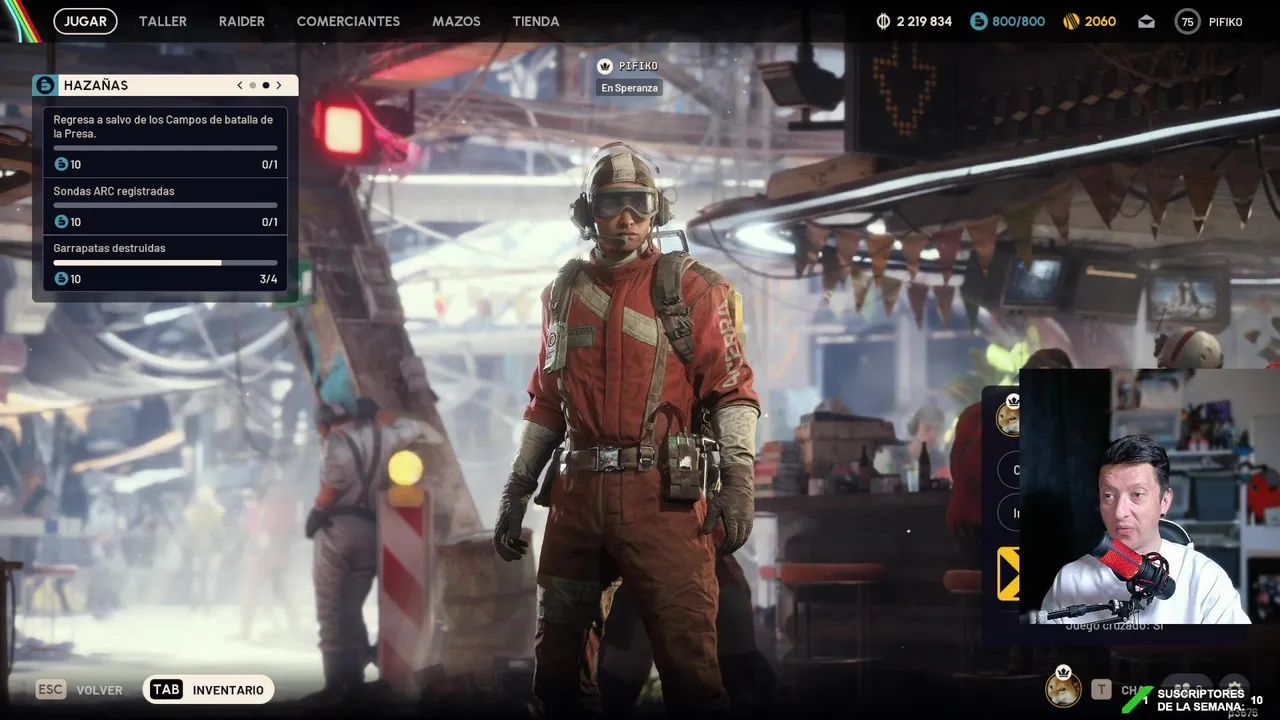Image resolution: width=1280 pixels, height=720 pixels.
Task: Click the Garrapatas destruidas progress bar
Action: pyautogui.click(x=165, y=263)
